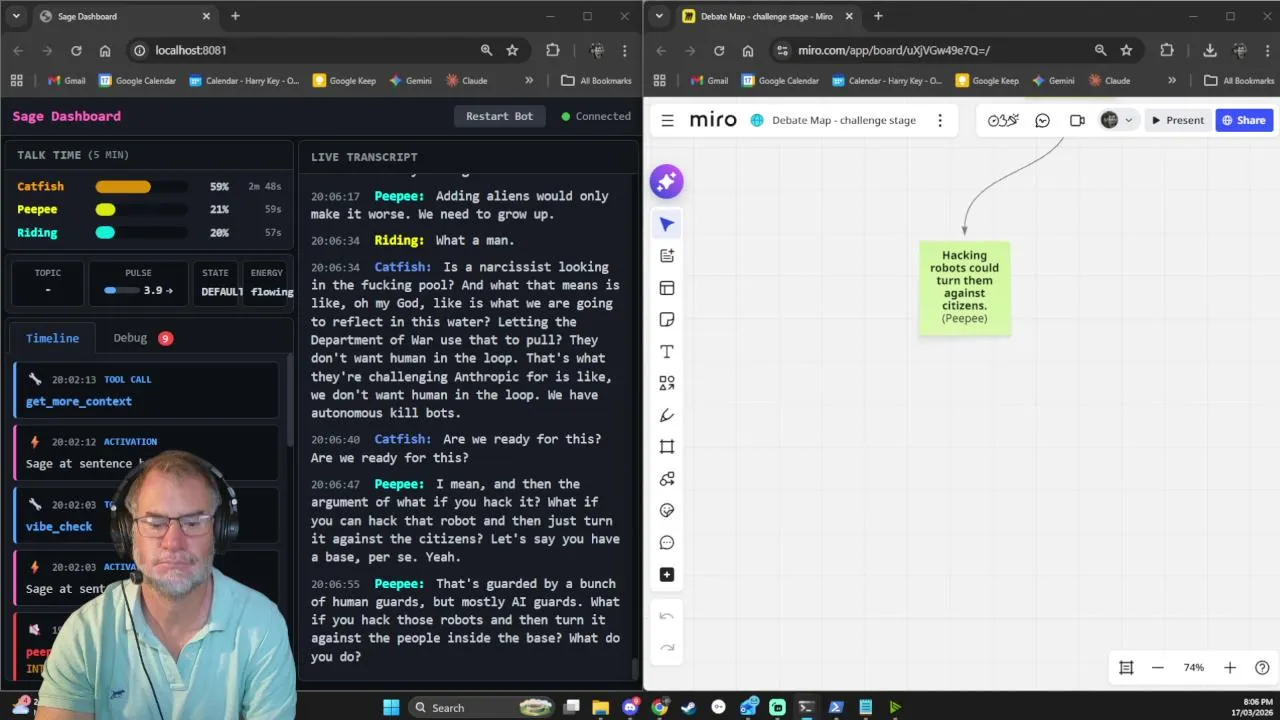Open the Miro help question mark
Image resolution: width=1280 pixels, height=720 pixels.
pos(1262,668)
